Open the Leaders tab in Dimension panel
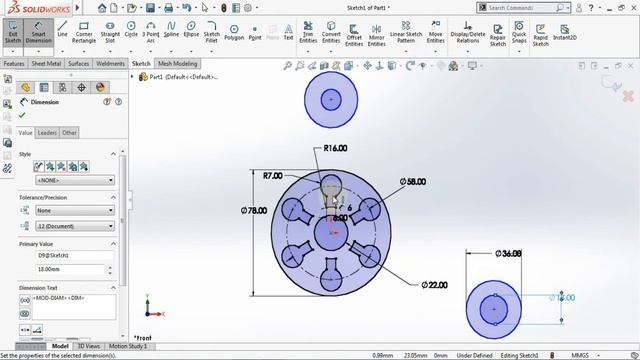Image resolution: width=640 pixels, height=360 pixels. (x=47, y=133)
